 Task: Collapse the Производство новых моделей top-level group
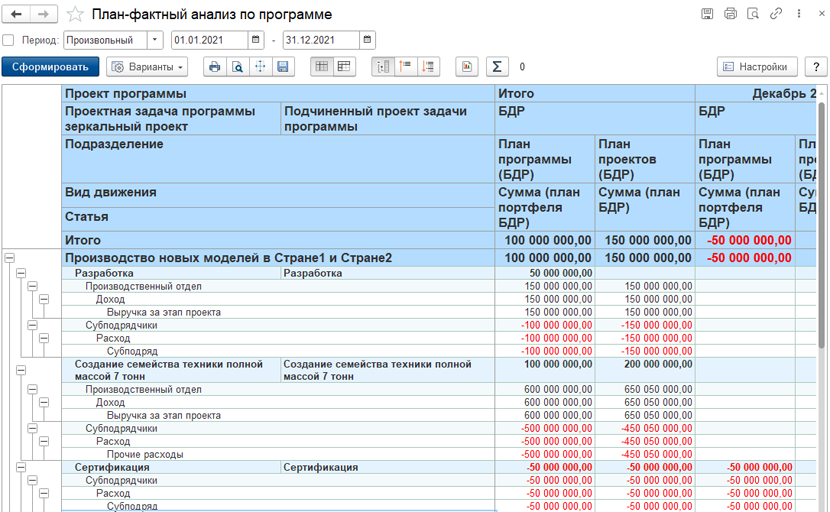[10, 258]
